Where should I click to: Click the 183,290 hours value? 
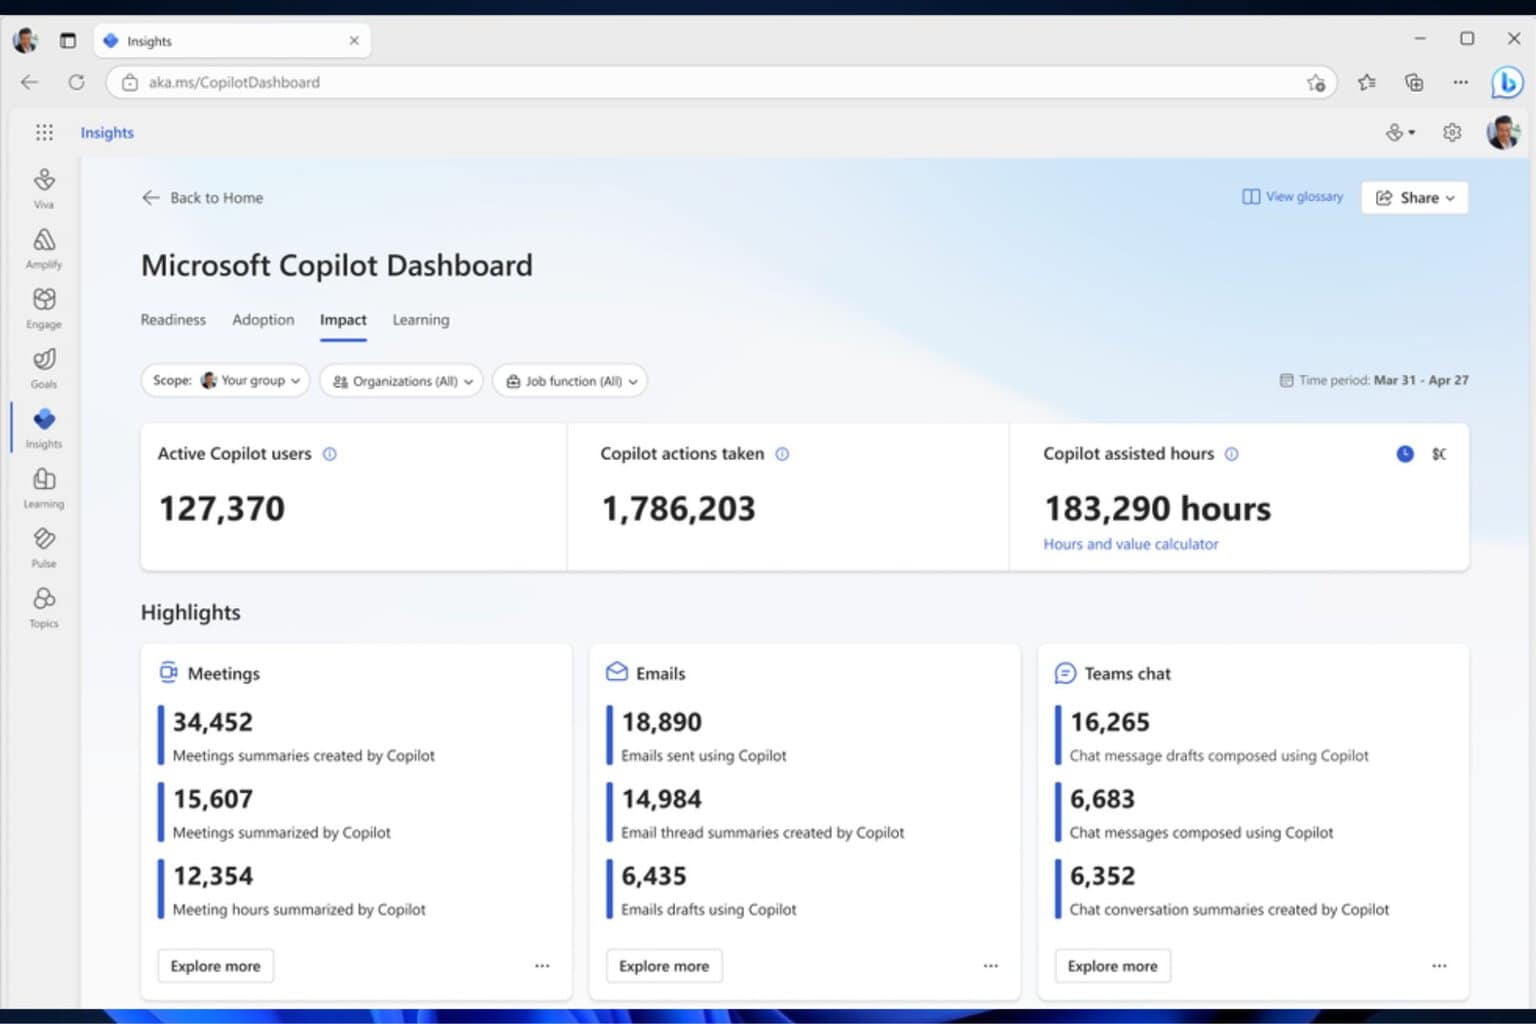1158,509
